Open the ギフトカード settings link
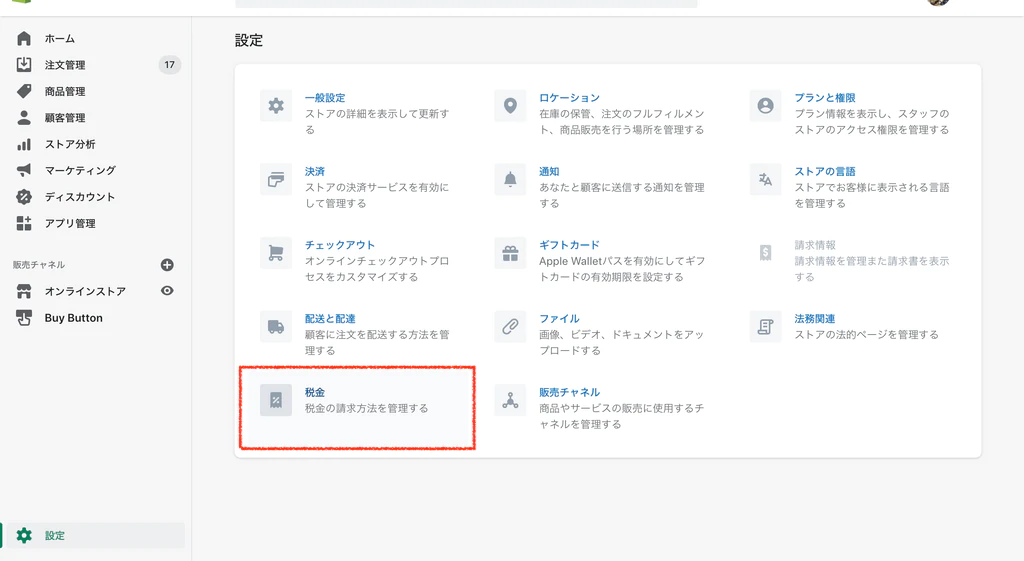The image size is (1024, 561). tap(569, 245)
